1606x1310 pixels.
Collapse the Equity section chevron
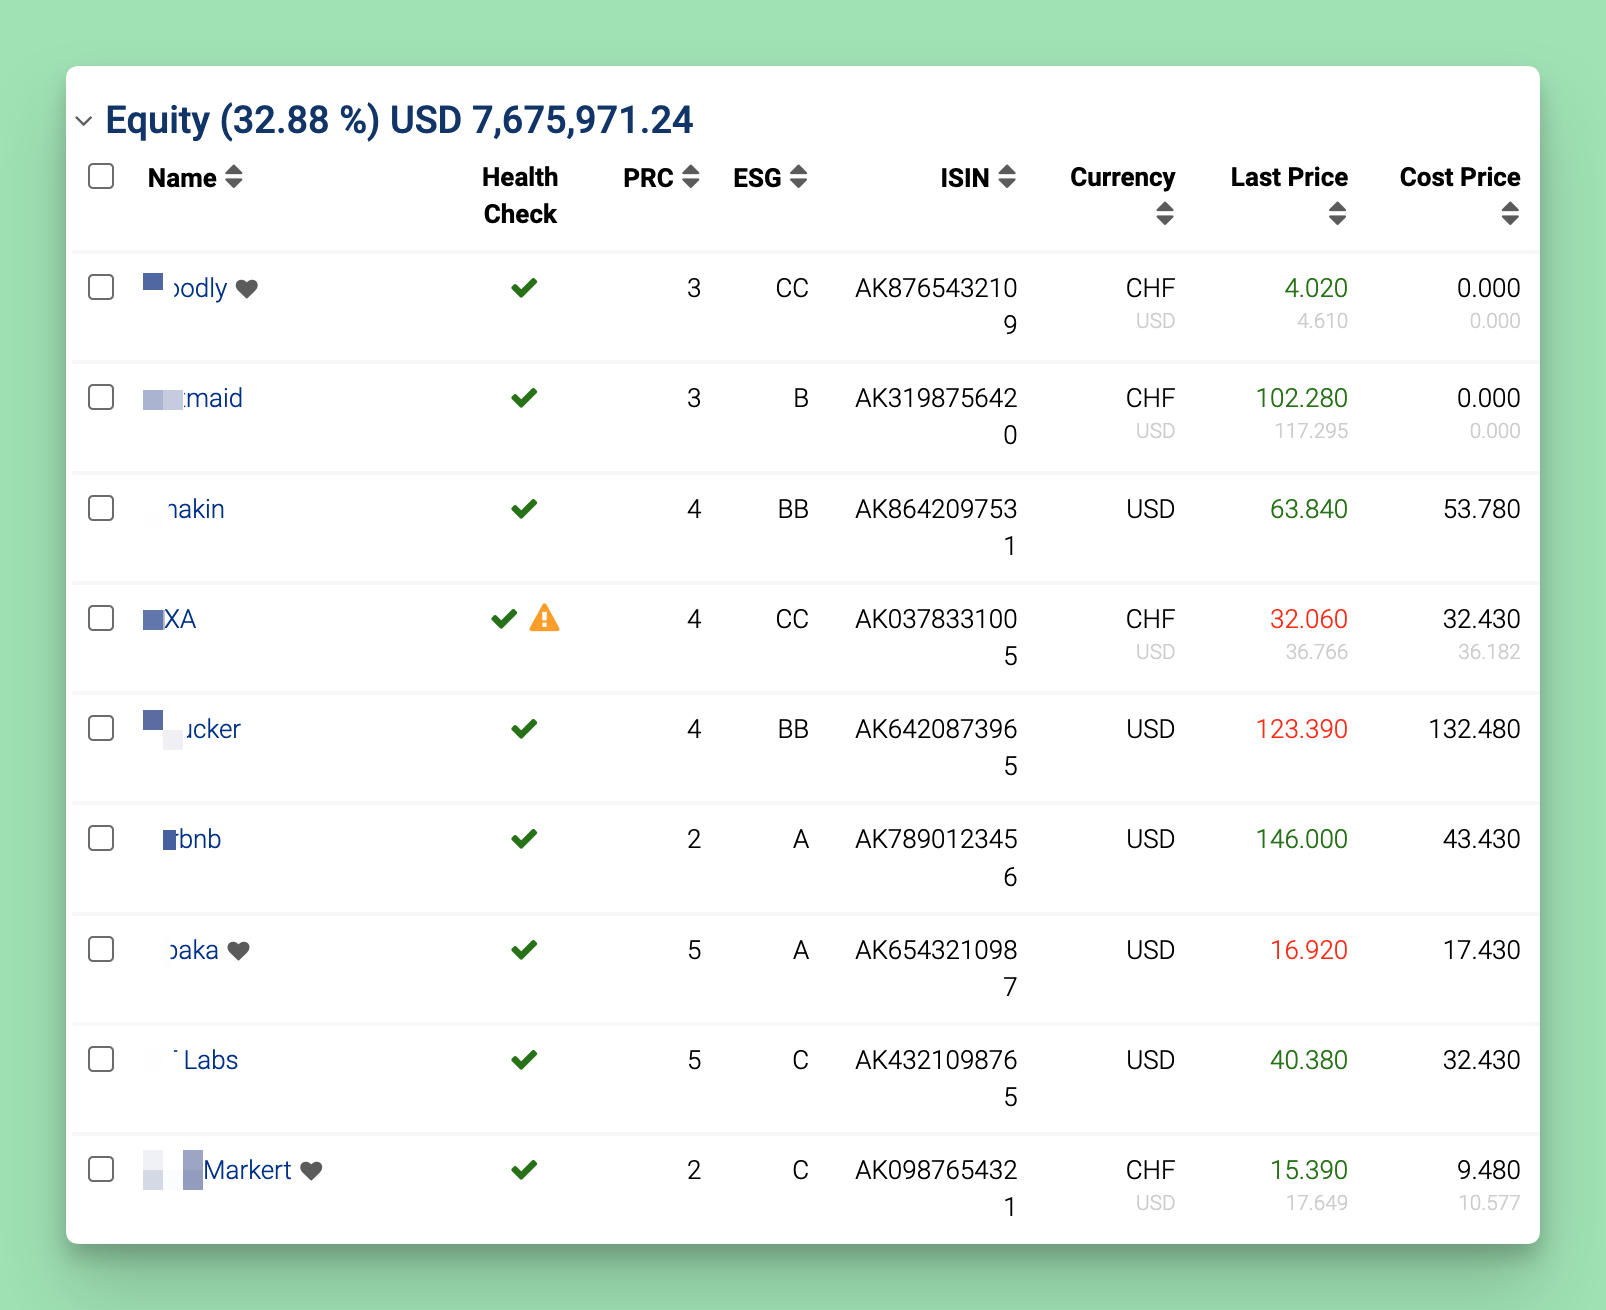(x=84, y=121)
